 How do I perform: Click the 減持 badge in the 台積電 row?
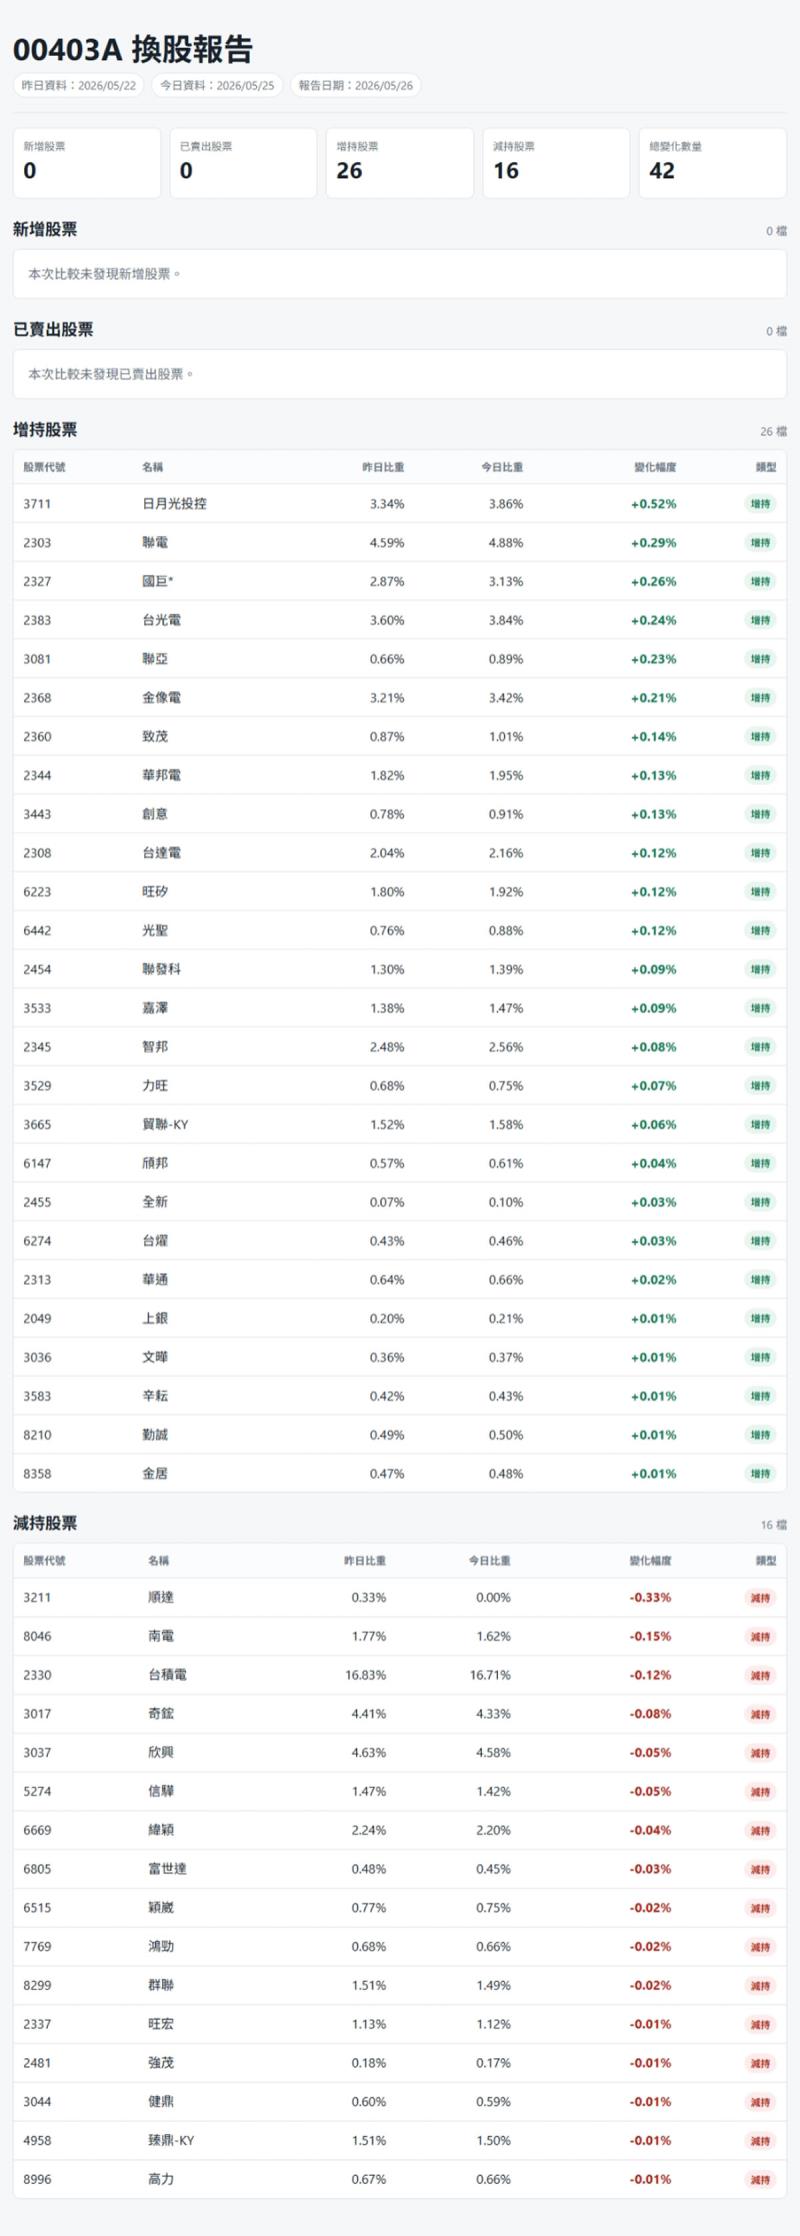point(760,1675)
